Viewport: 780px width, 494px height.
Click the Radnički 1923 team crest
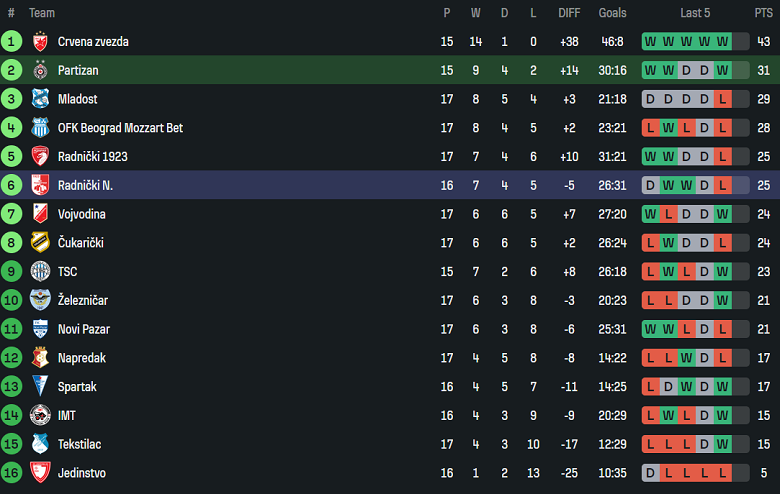[40, 157]
